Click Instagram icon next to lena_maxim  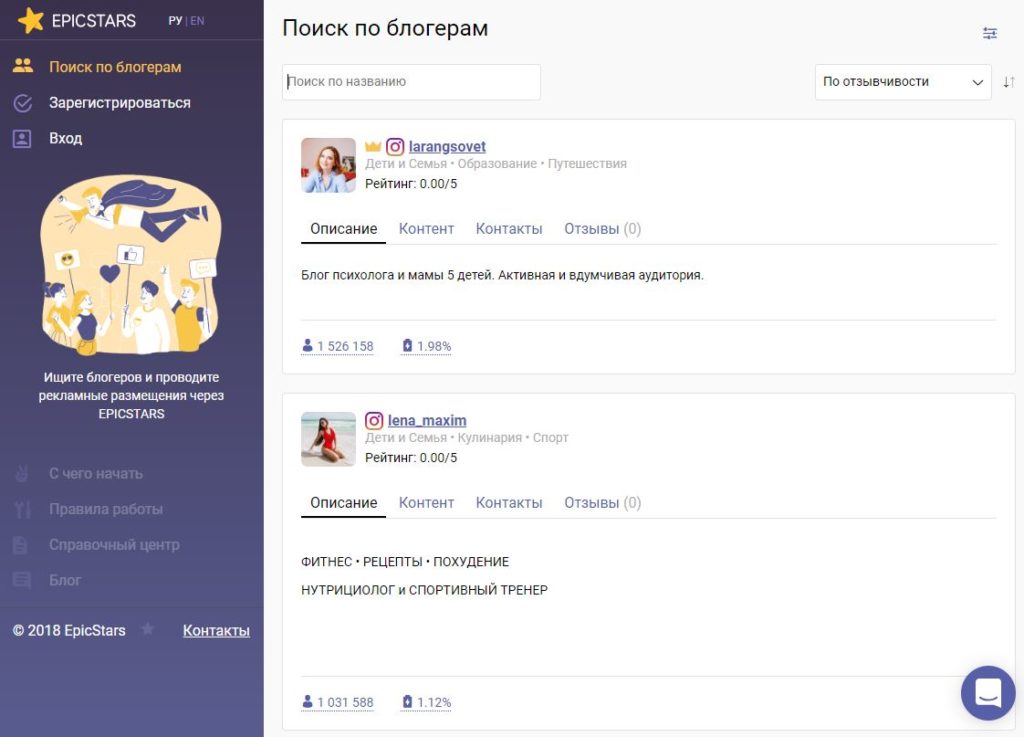(x=374, y=420)
